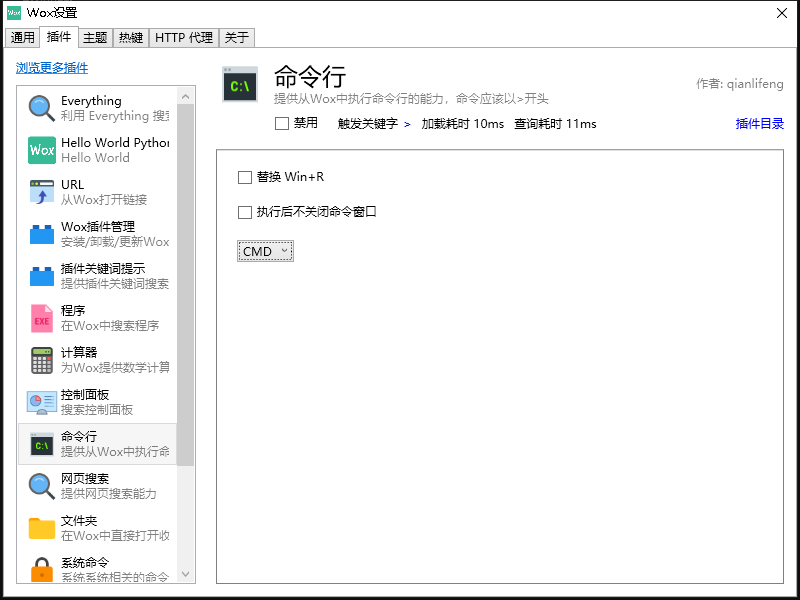
Task: Open the 关于 tab
Action: [237, 37]
